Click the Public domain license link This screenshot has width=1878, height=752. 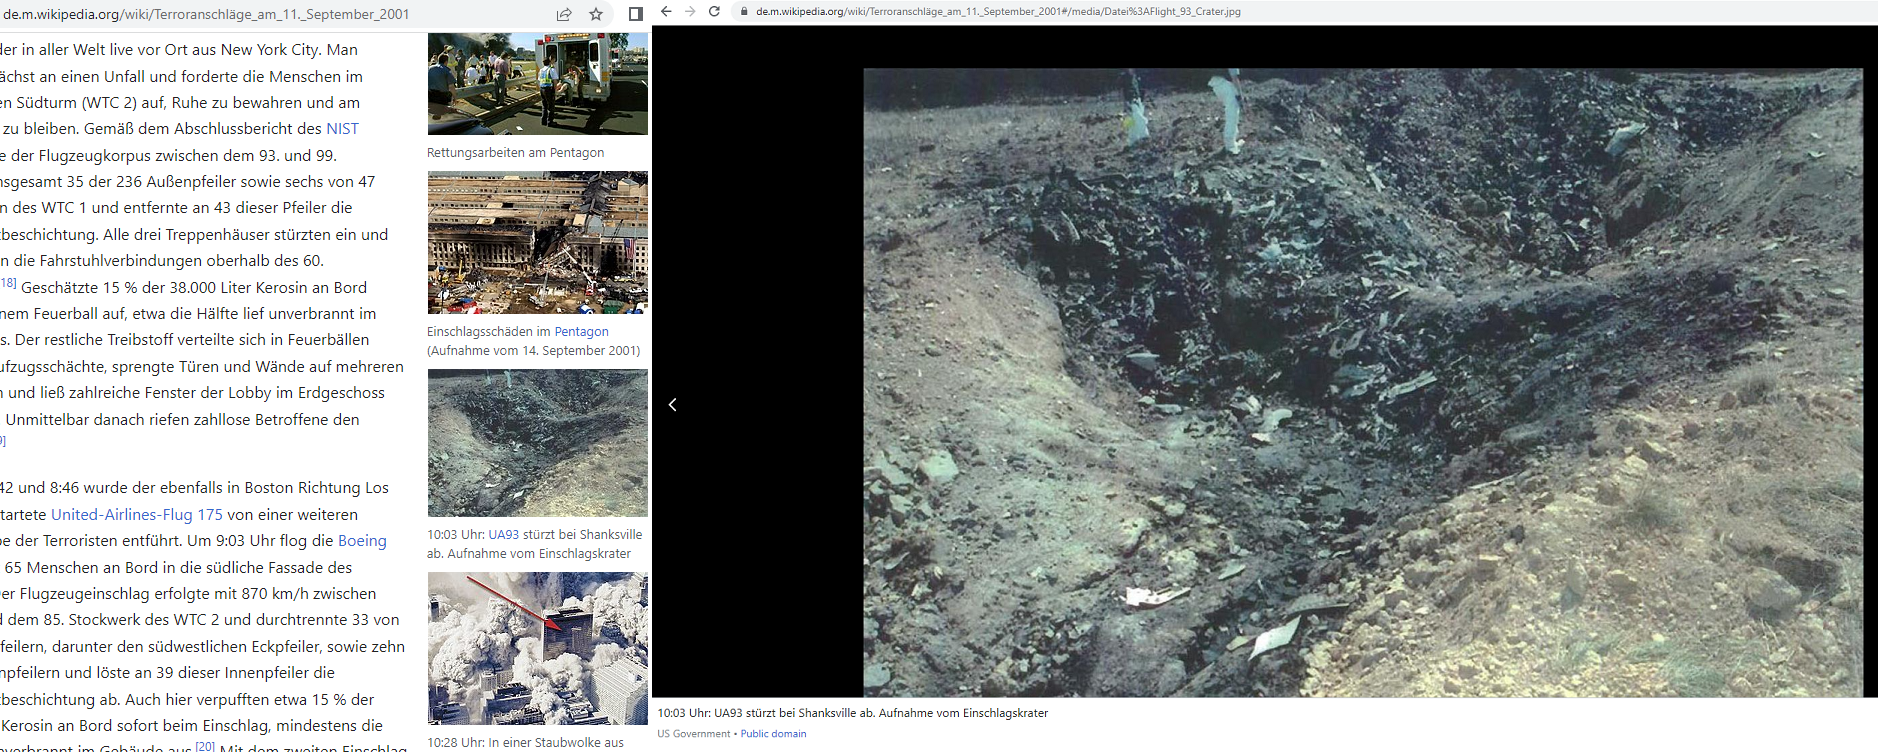click(773, 734)
